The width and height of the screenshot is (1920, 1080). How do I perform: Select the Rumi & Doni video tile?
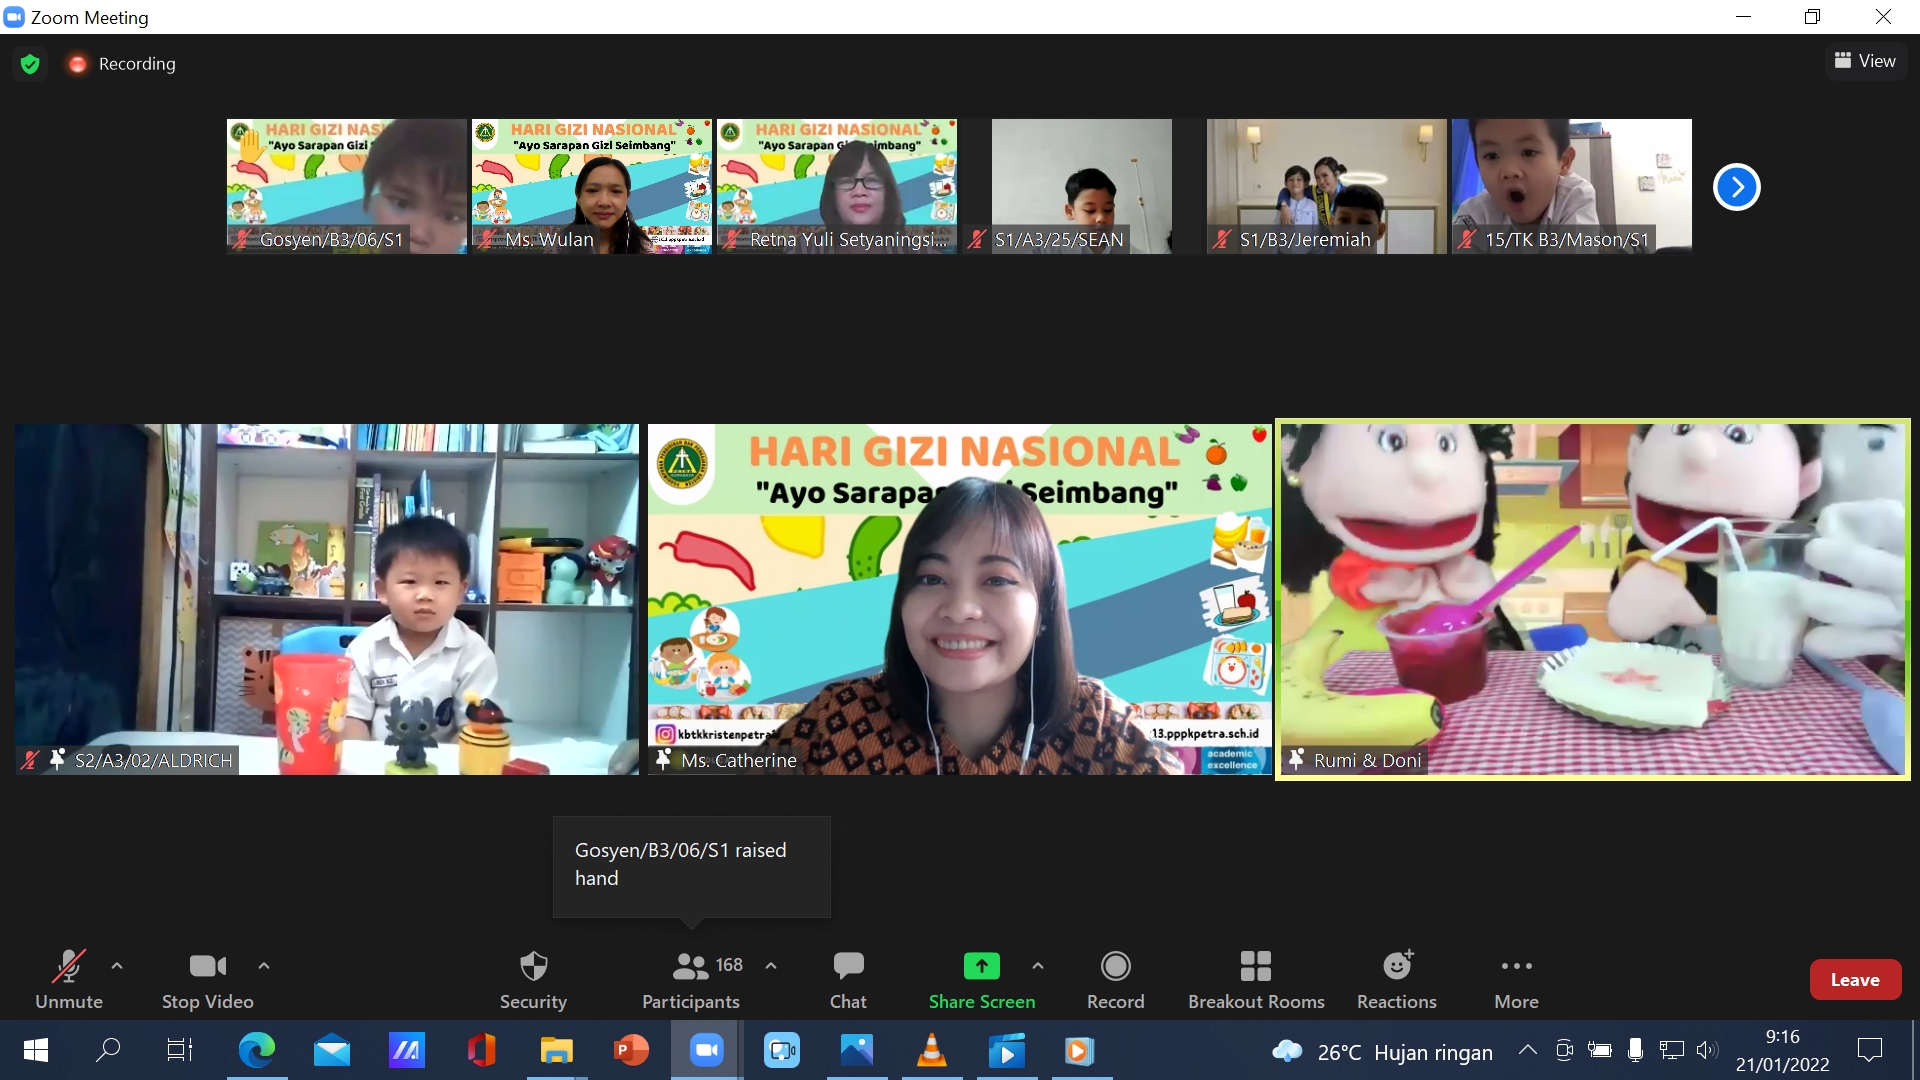(1592, 600)
